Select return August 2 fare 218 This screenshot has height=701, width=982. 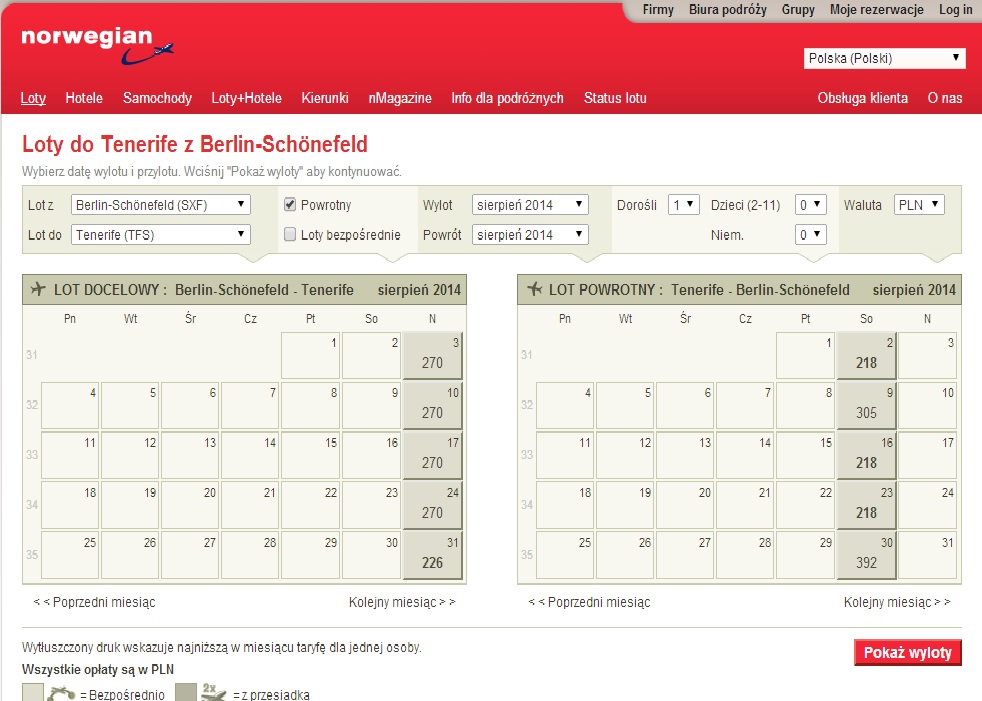866,355
